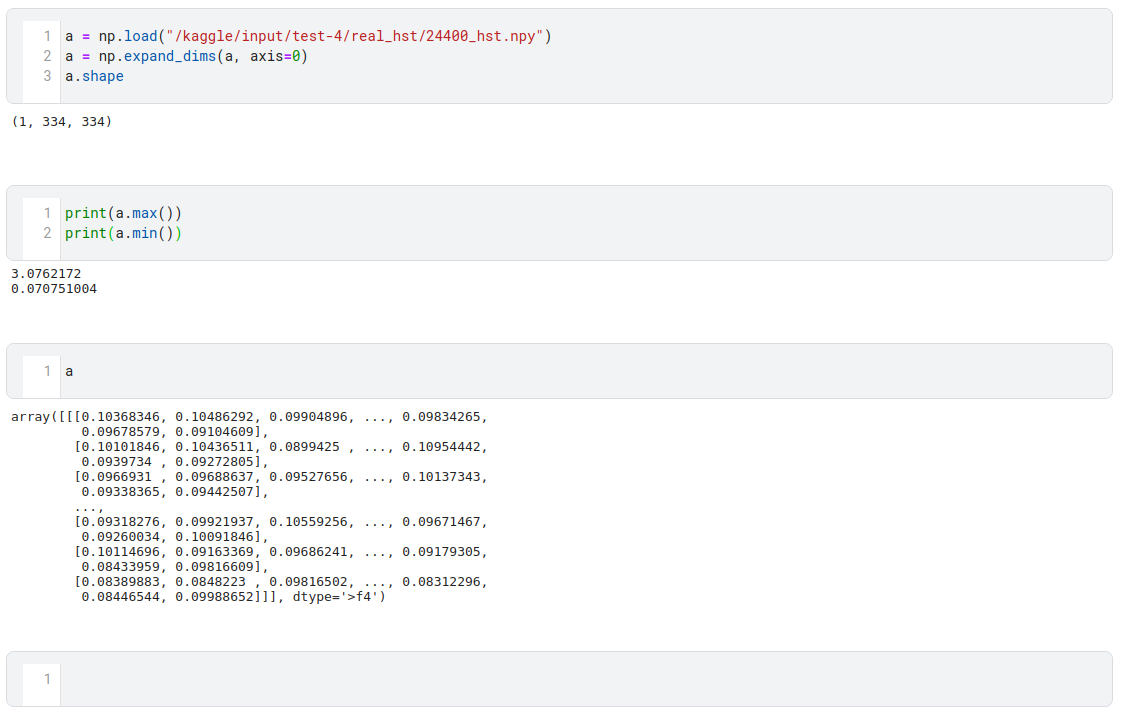Click line number 2 in the print cell
This screenshot has height=707, width=1142.
(x=46, y=233)
